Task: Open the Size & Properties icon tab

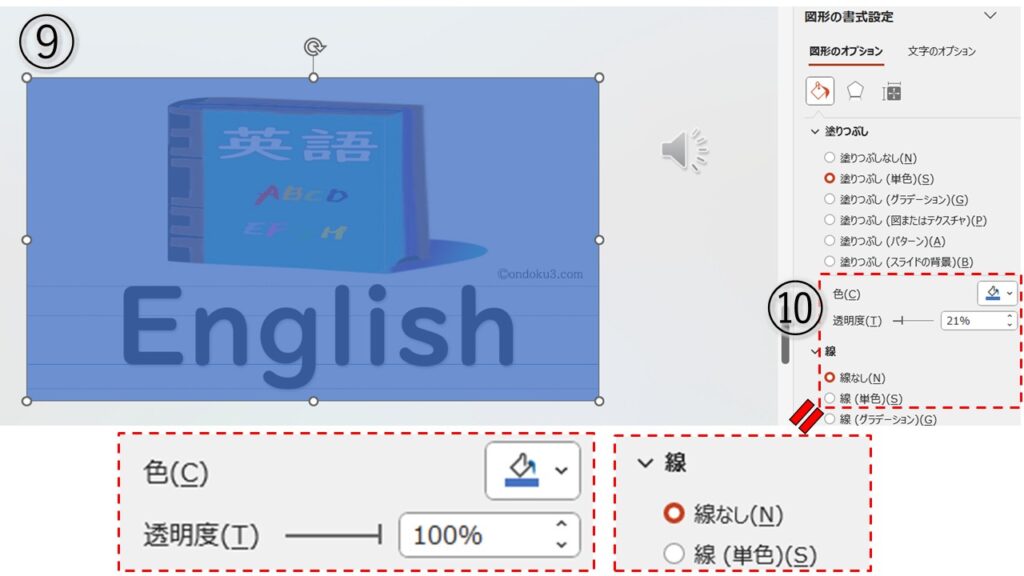Action: 891,92
